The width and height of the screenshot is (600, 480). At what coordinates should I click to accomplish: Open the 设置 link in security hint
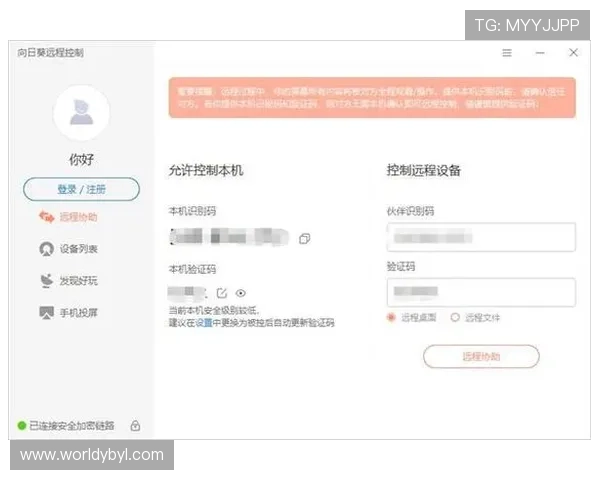[x=204, y=323]
